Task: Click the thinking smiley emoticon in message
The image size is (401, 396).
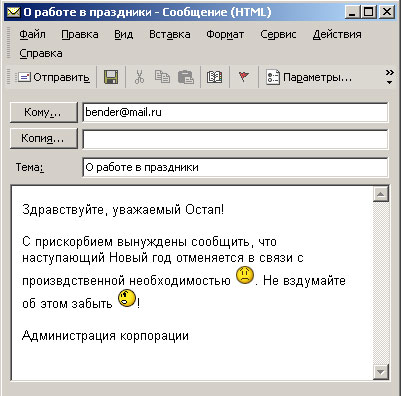Action: click(127, 298)
